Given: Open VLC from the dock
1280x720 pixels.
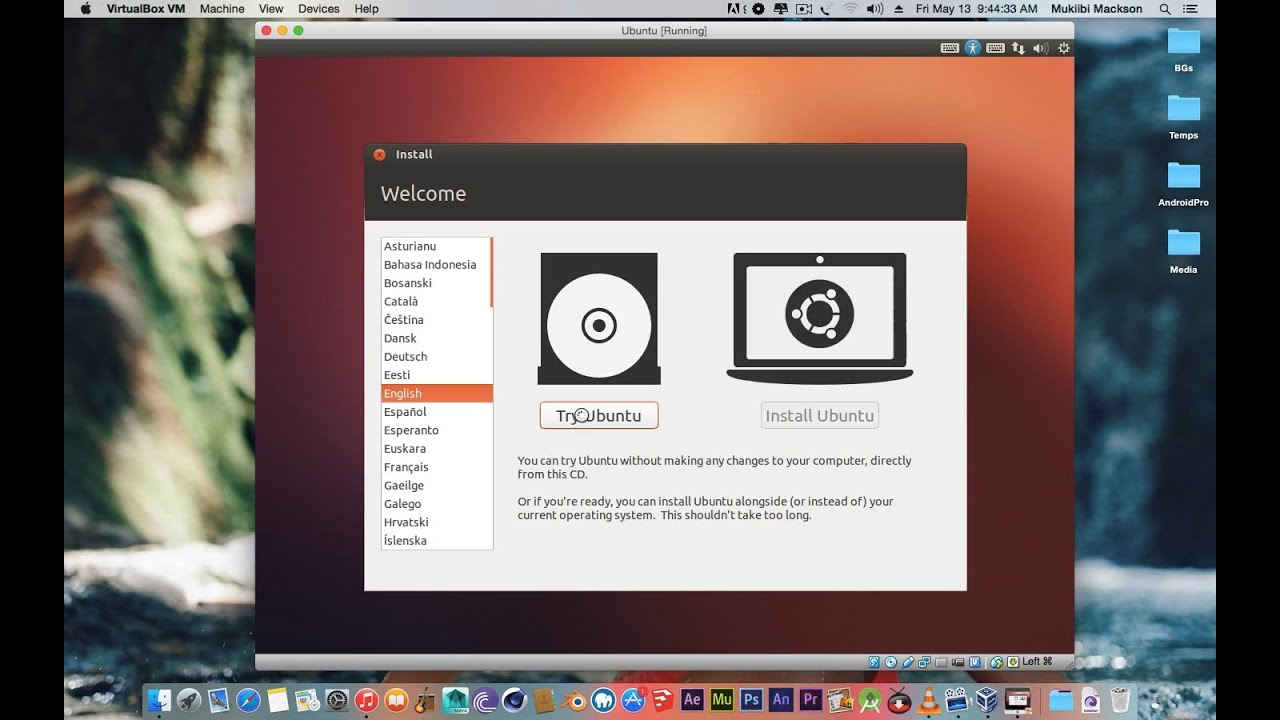Looking at the screenshot, I should click(x=929, y=699).
